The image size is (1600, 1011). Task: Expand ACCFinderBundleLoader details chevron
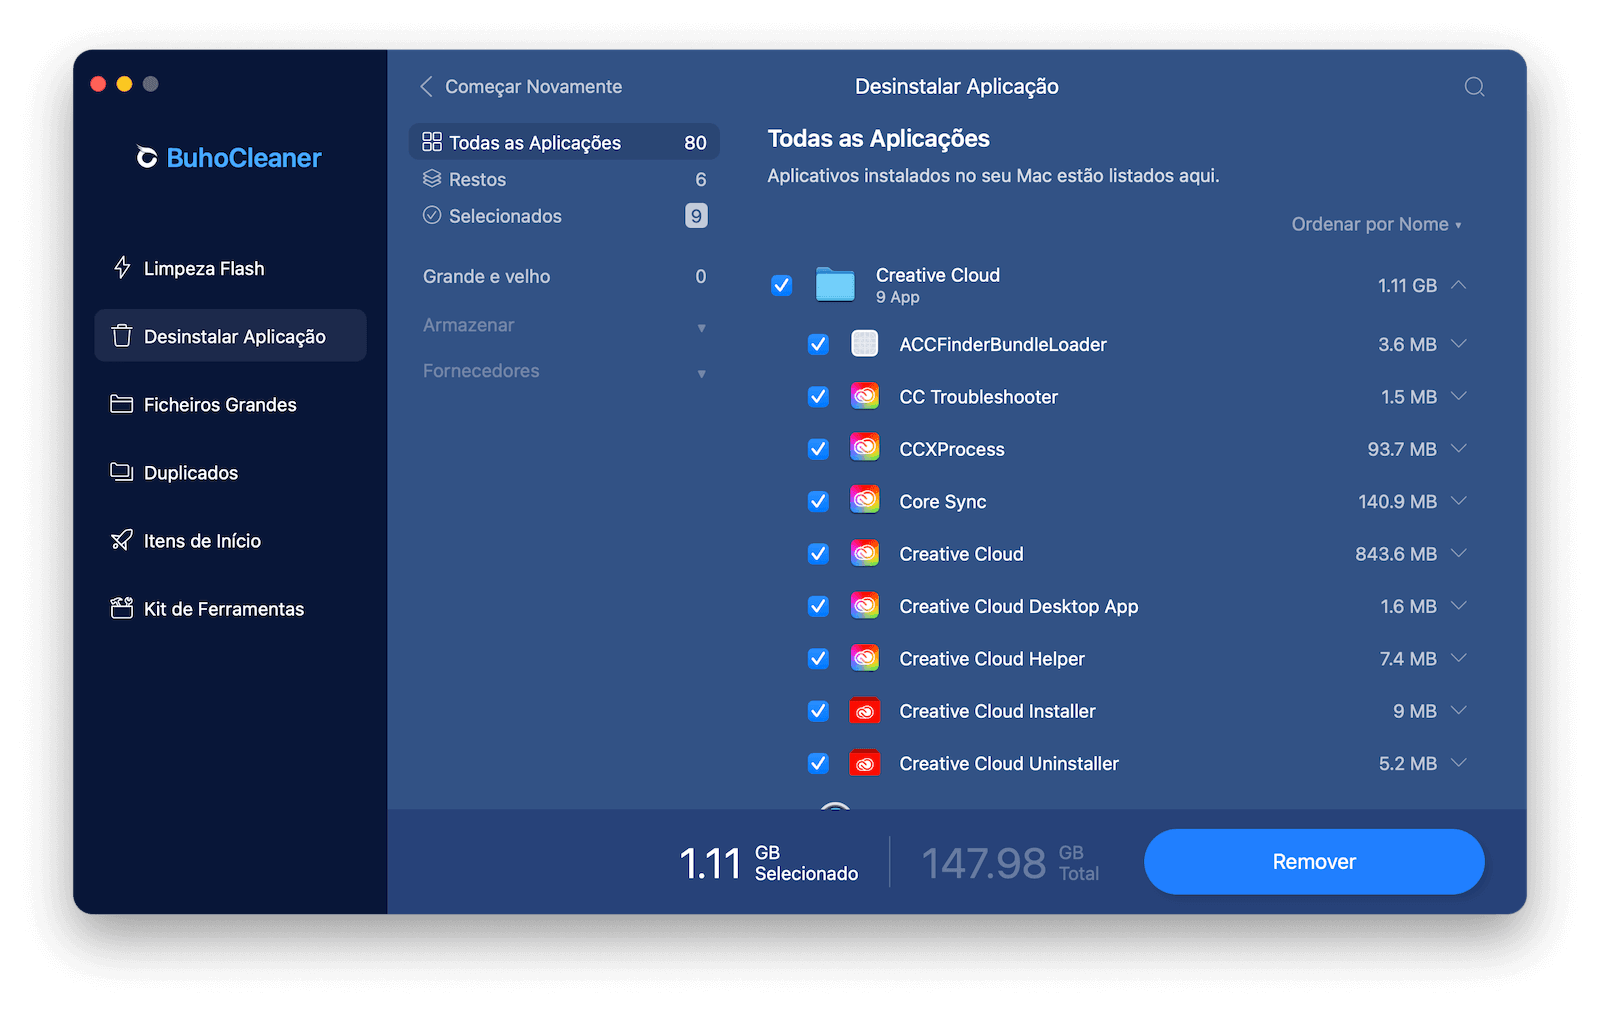tap(1459, 344)
